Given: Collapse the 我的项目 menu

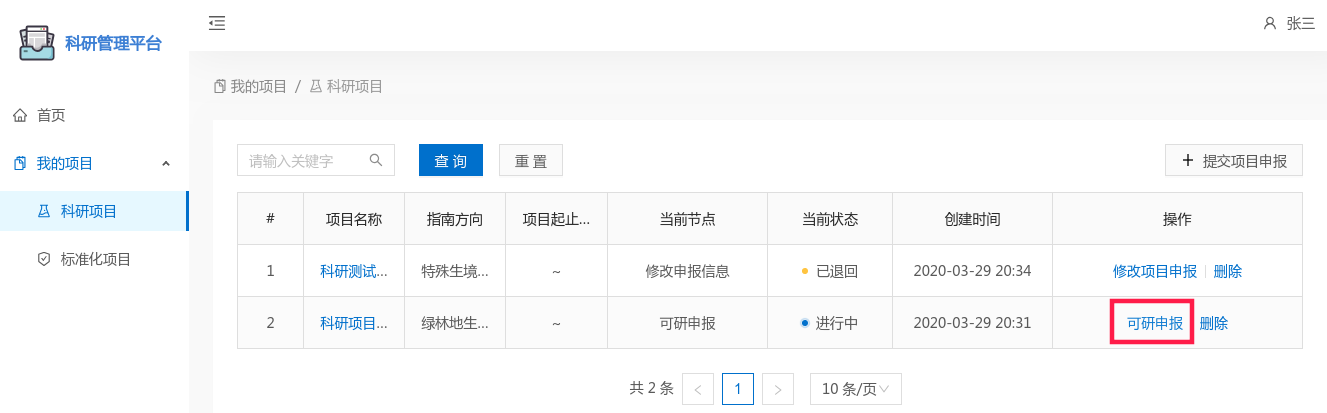Looking at the screenshot, I should point(166,163).
